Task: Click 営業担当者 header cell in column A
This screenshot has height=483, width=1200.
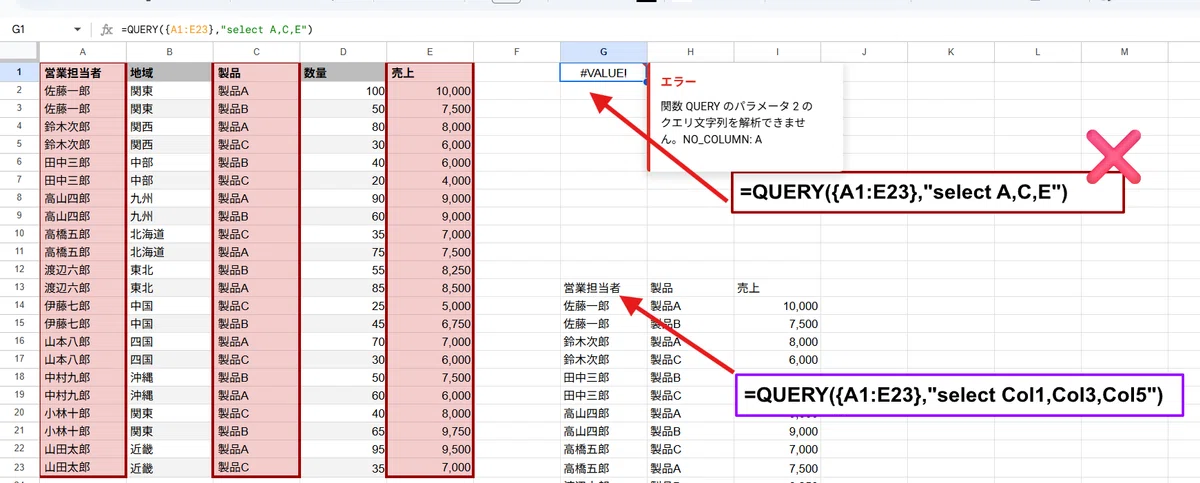Action: [x=83, y=72]
